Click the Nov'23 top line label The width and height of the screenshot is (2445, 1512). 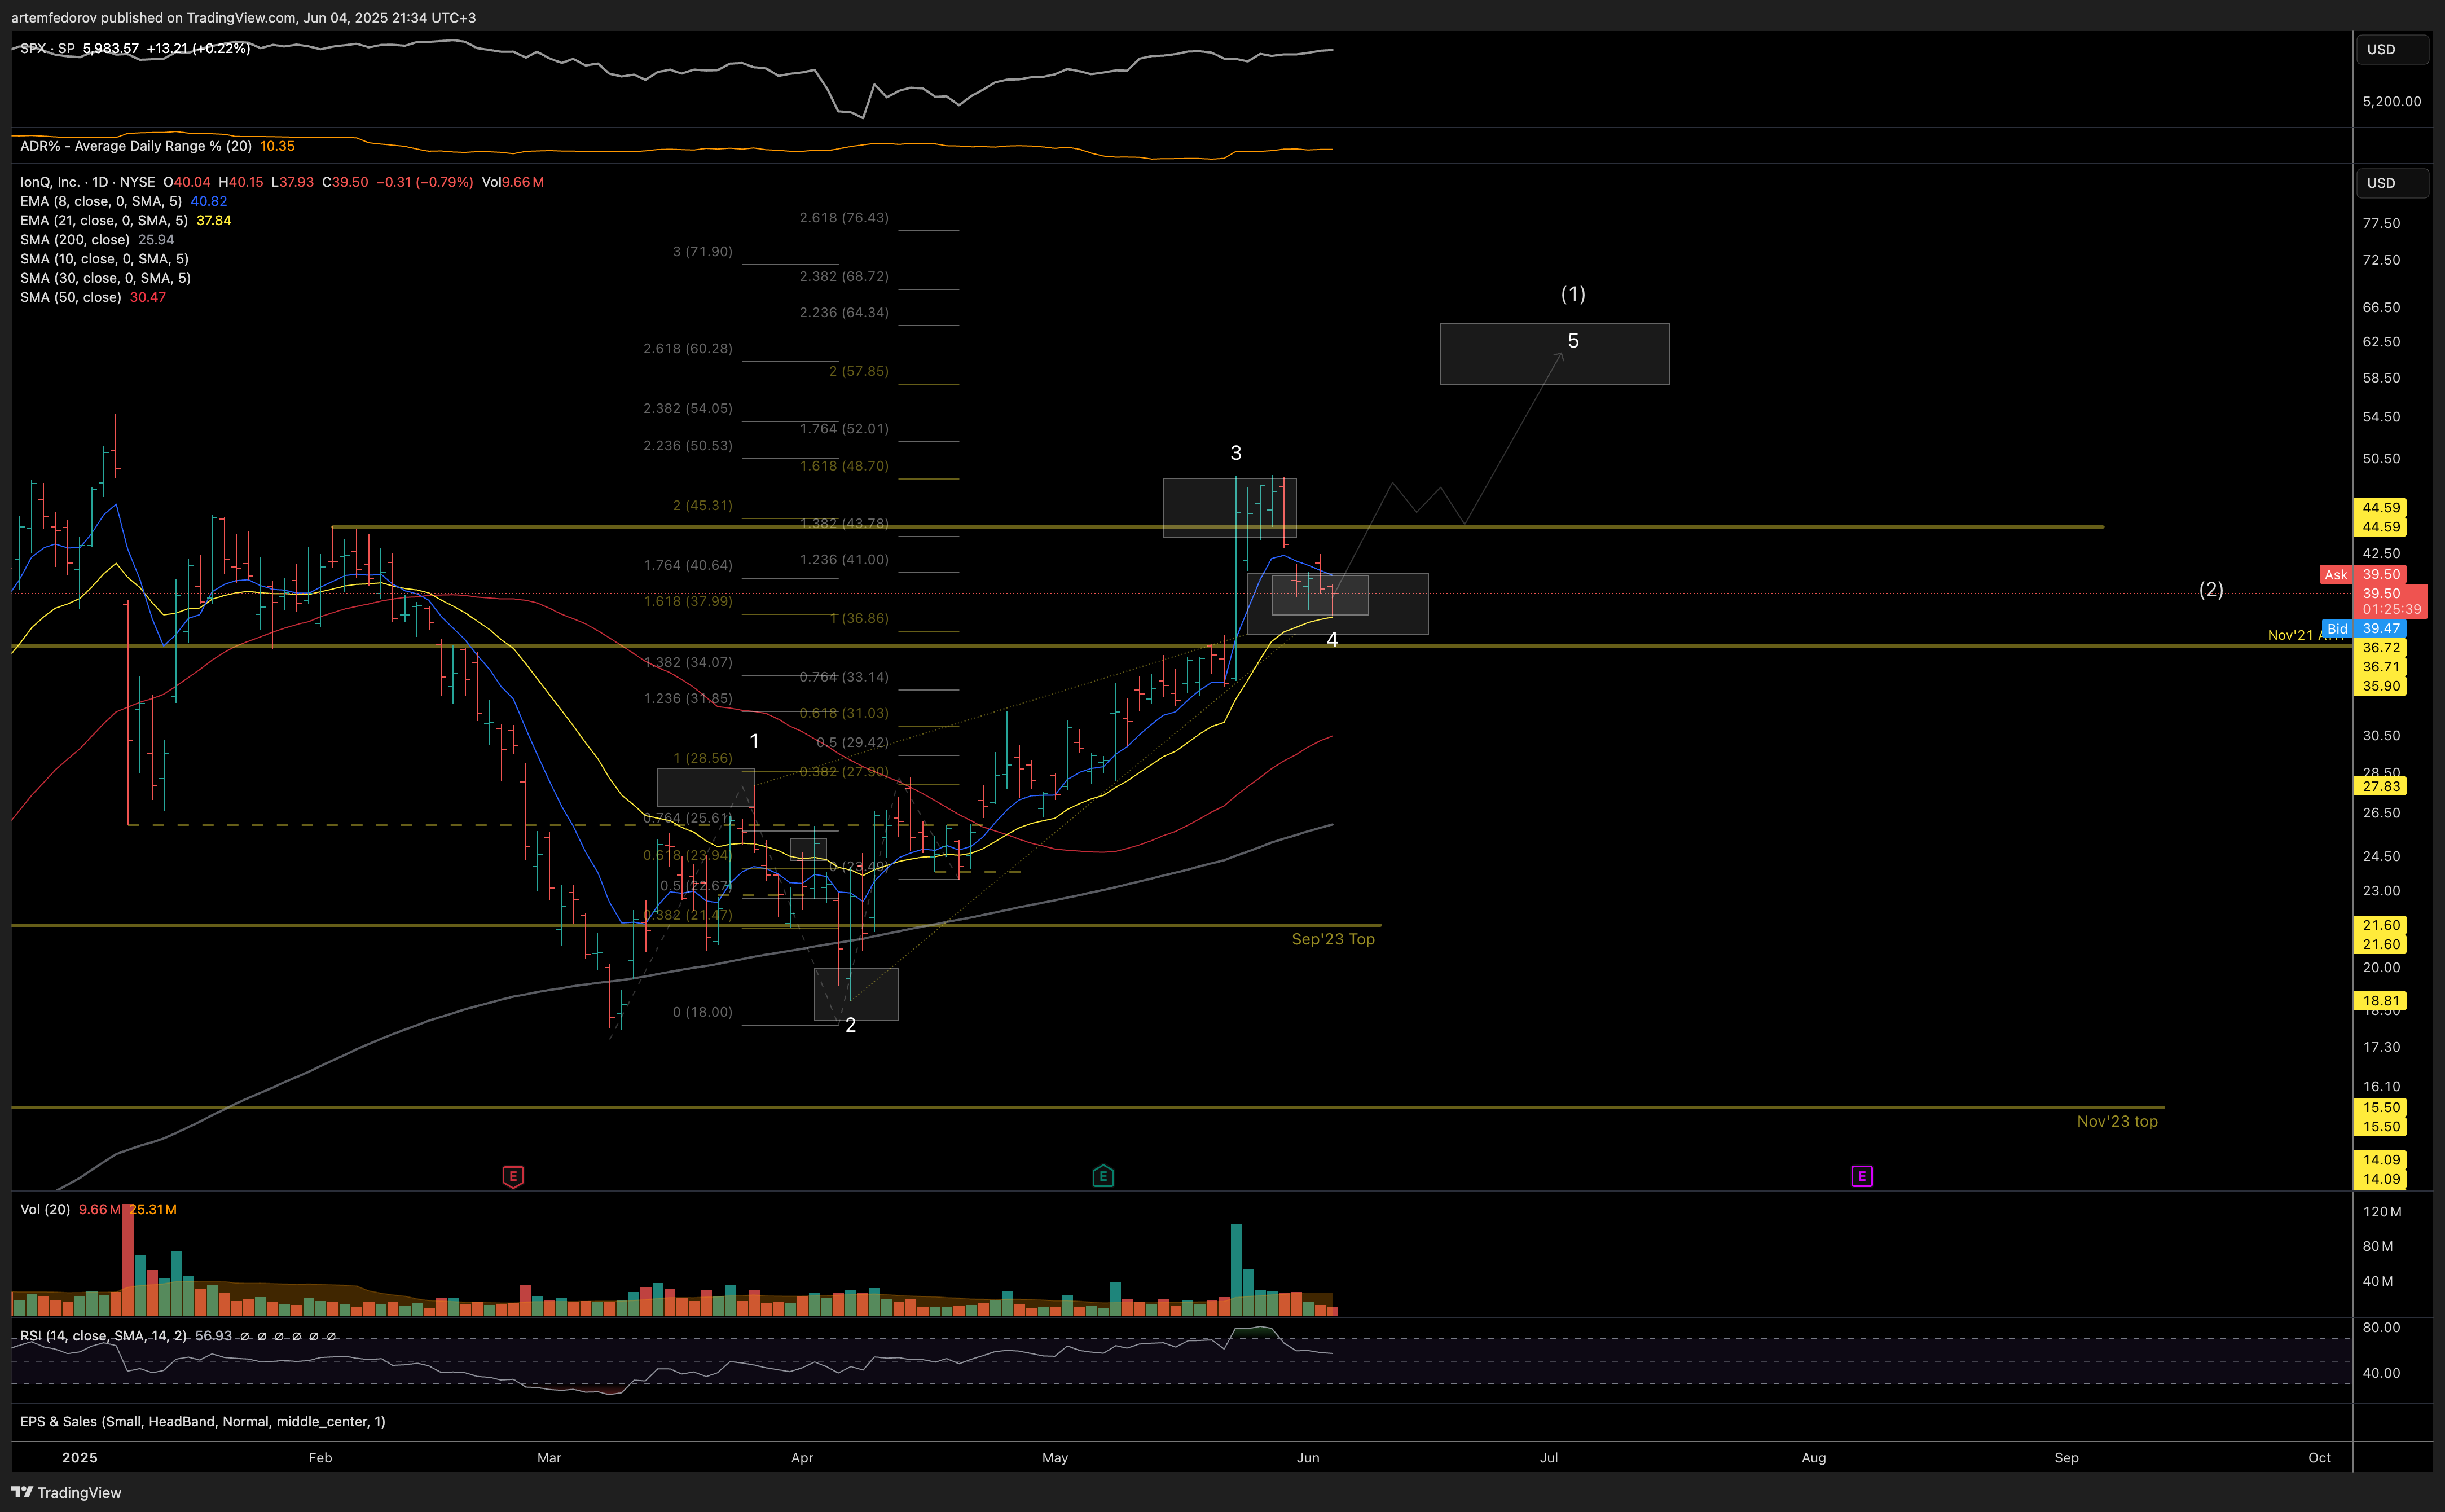[x=2117, y=1121]
